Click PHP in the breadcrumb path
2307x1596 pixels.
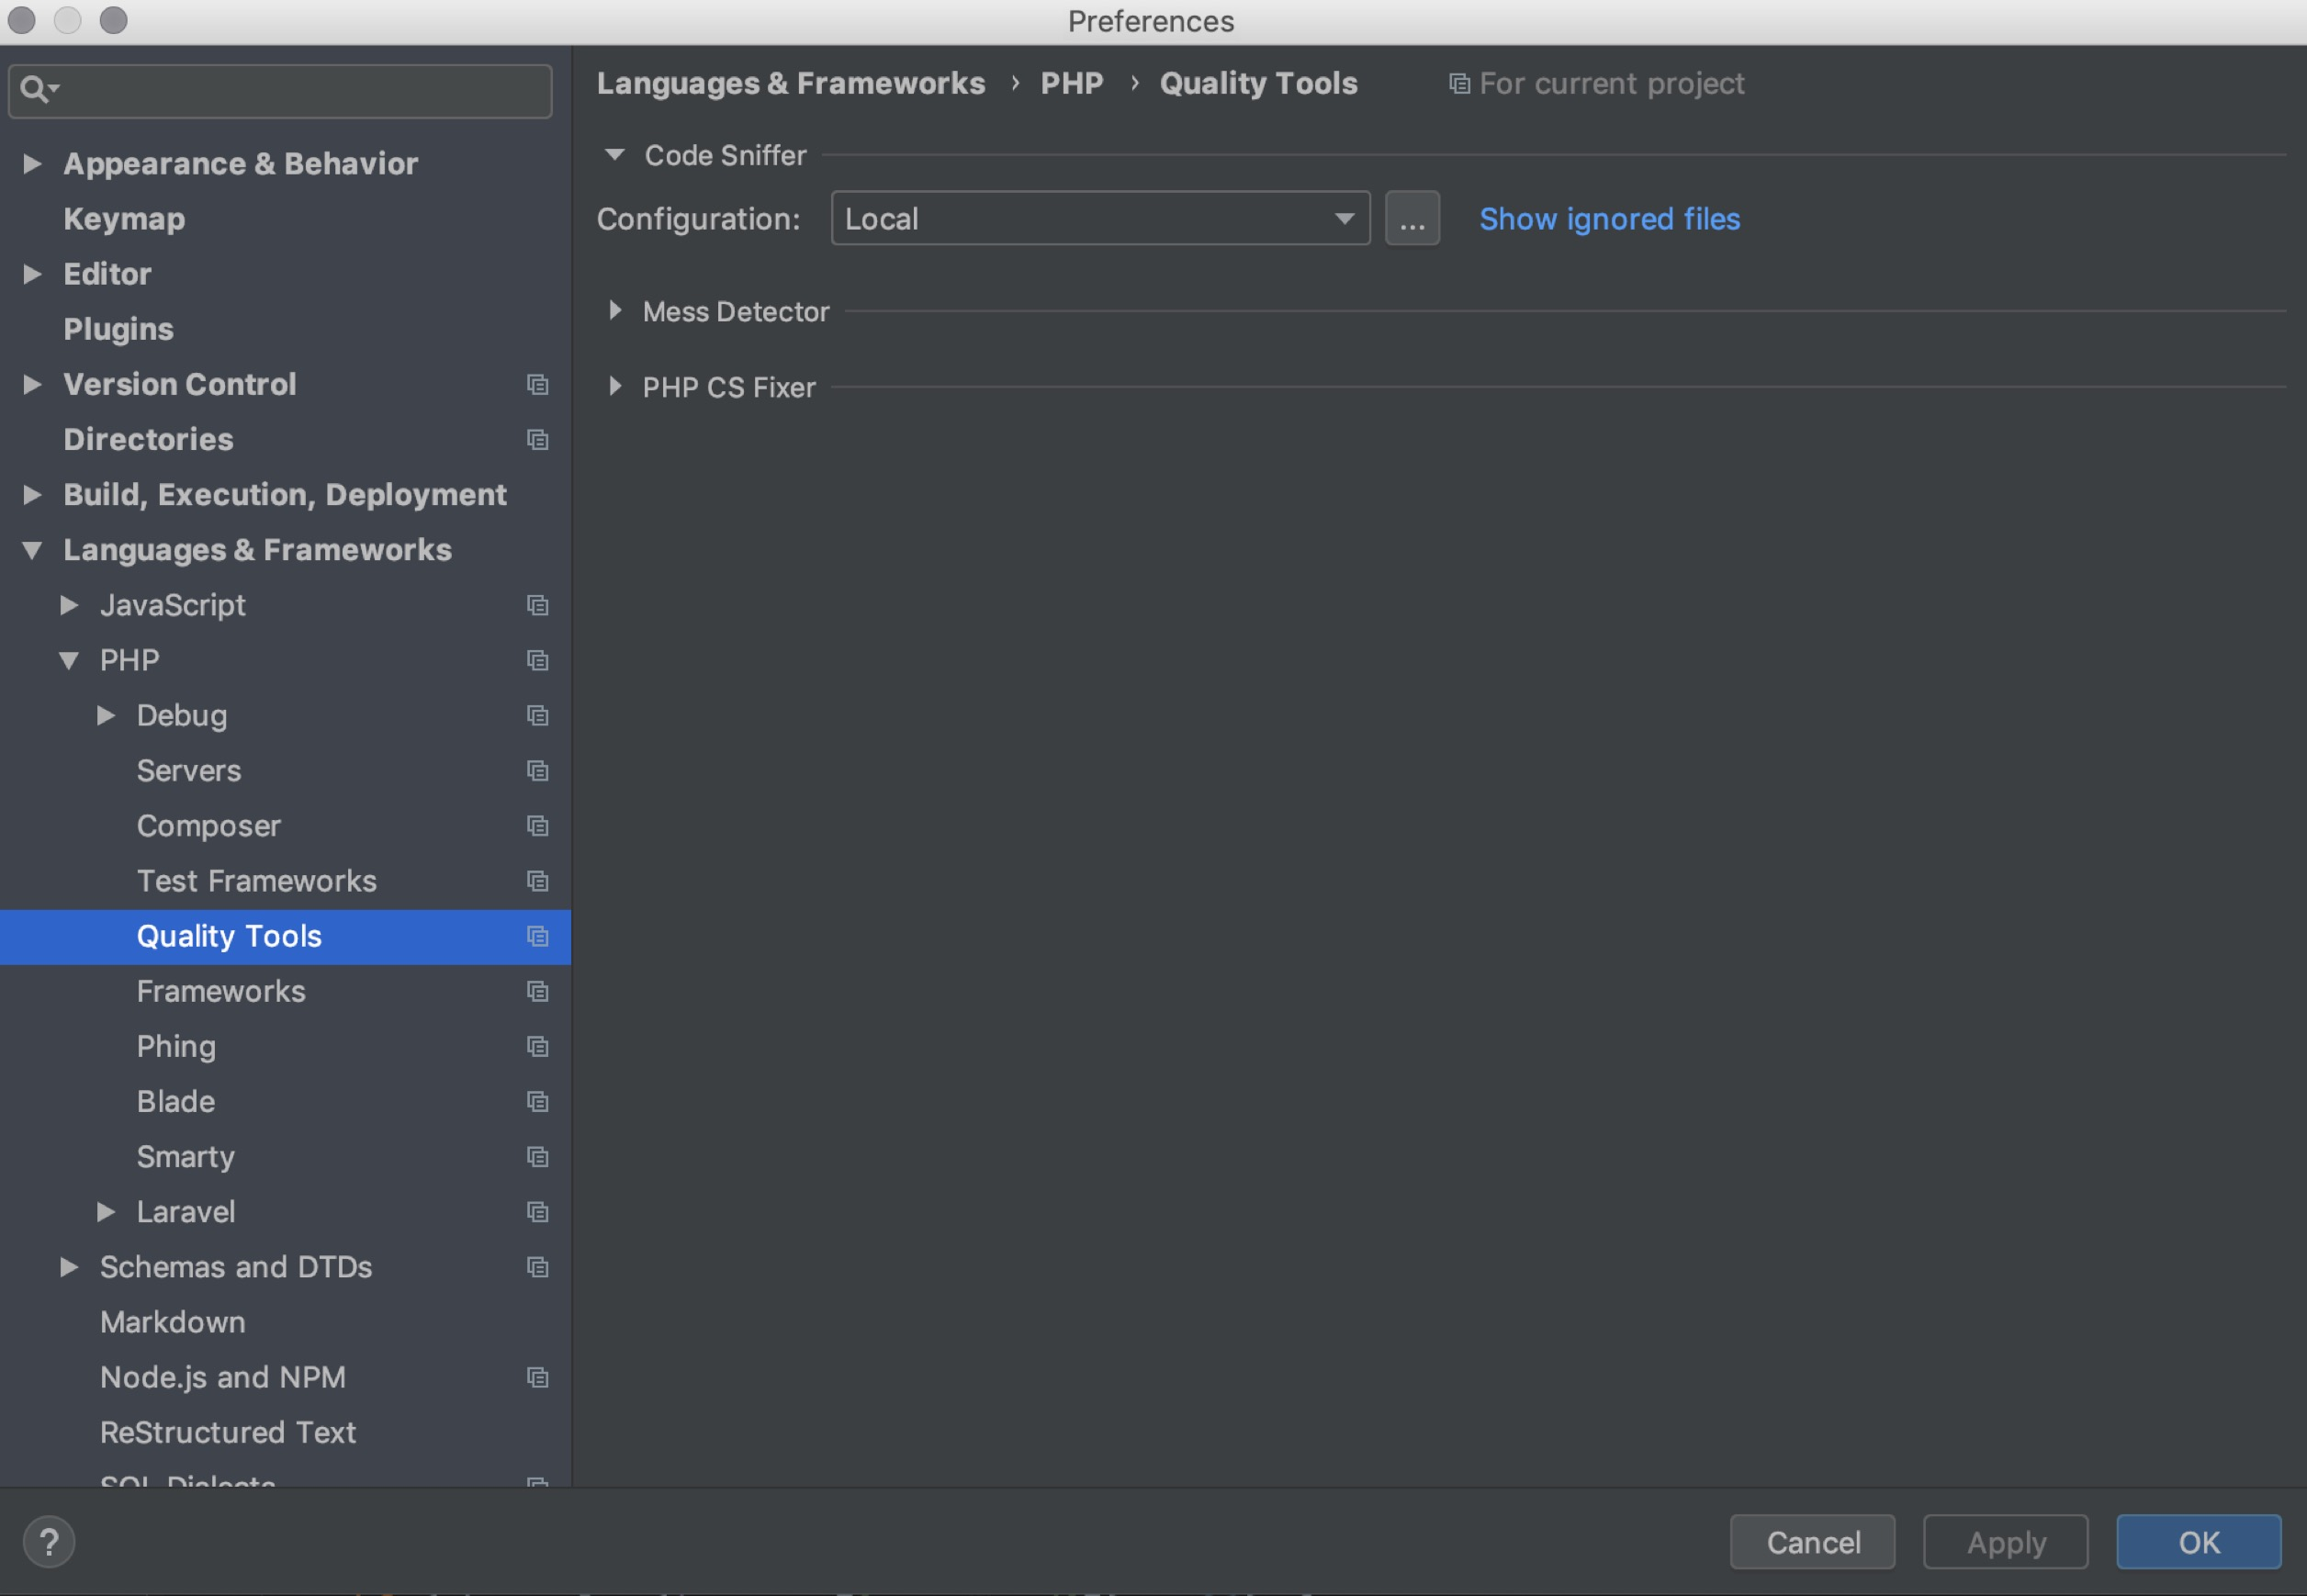pos(1072,83)
